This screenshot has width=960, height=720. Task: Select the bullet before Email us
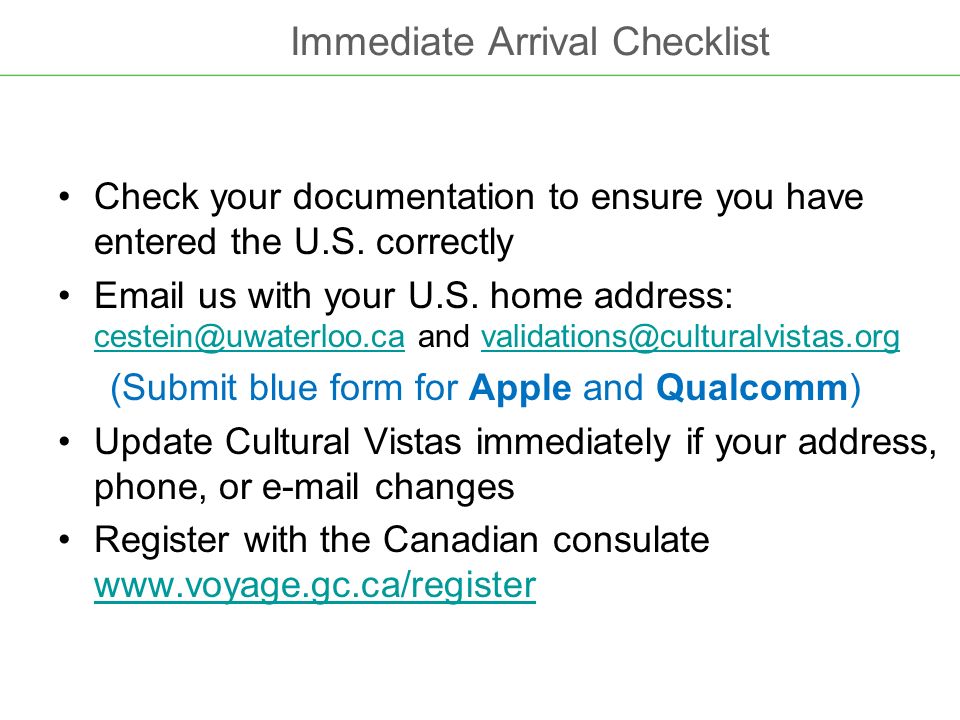(x=65, y=296)
